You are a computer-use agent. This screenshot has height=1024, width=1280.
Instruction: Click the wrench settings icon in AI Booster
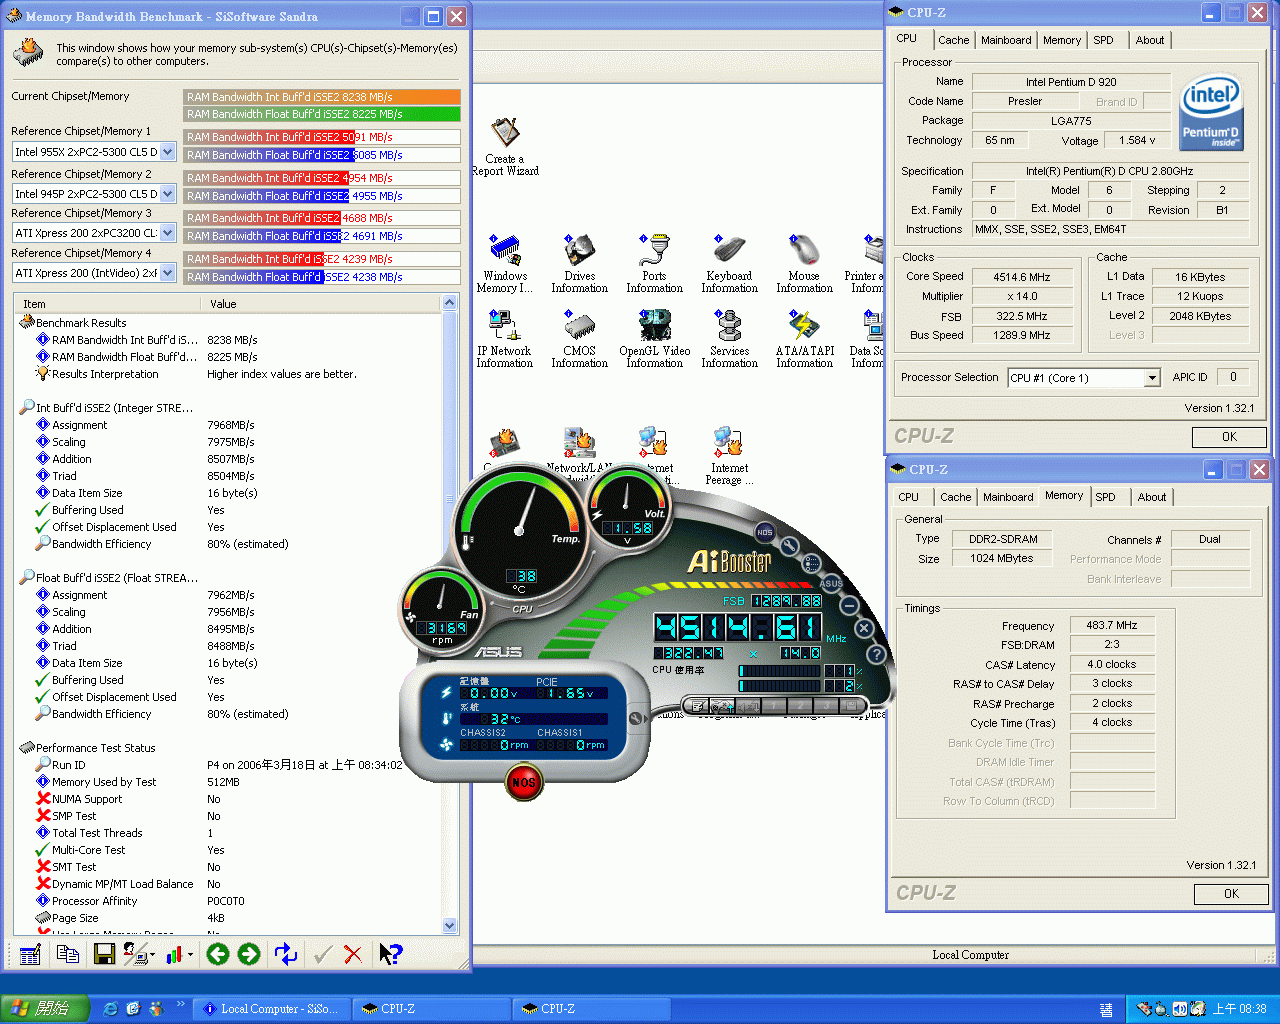pyautogui.click(x=790, y=546)
